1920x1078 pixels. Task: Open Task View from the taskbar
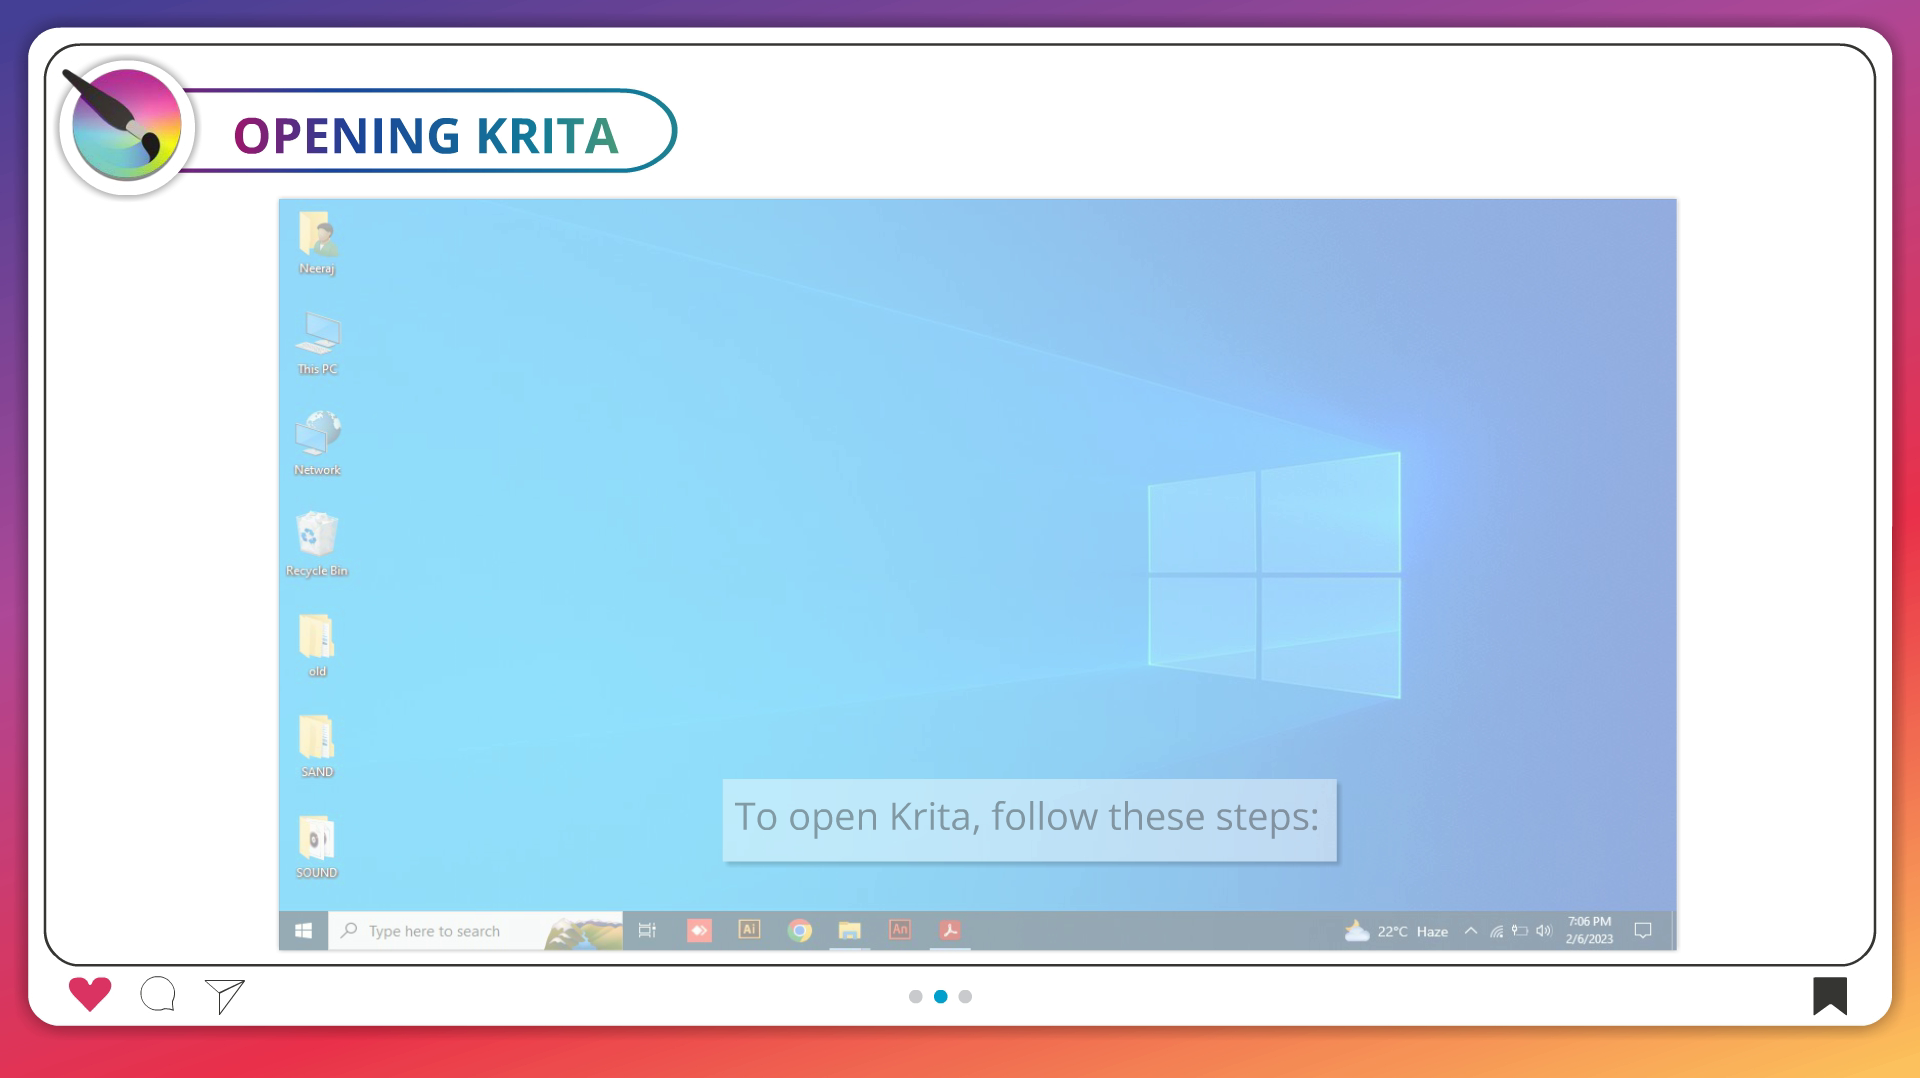[647, 931]
